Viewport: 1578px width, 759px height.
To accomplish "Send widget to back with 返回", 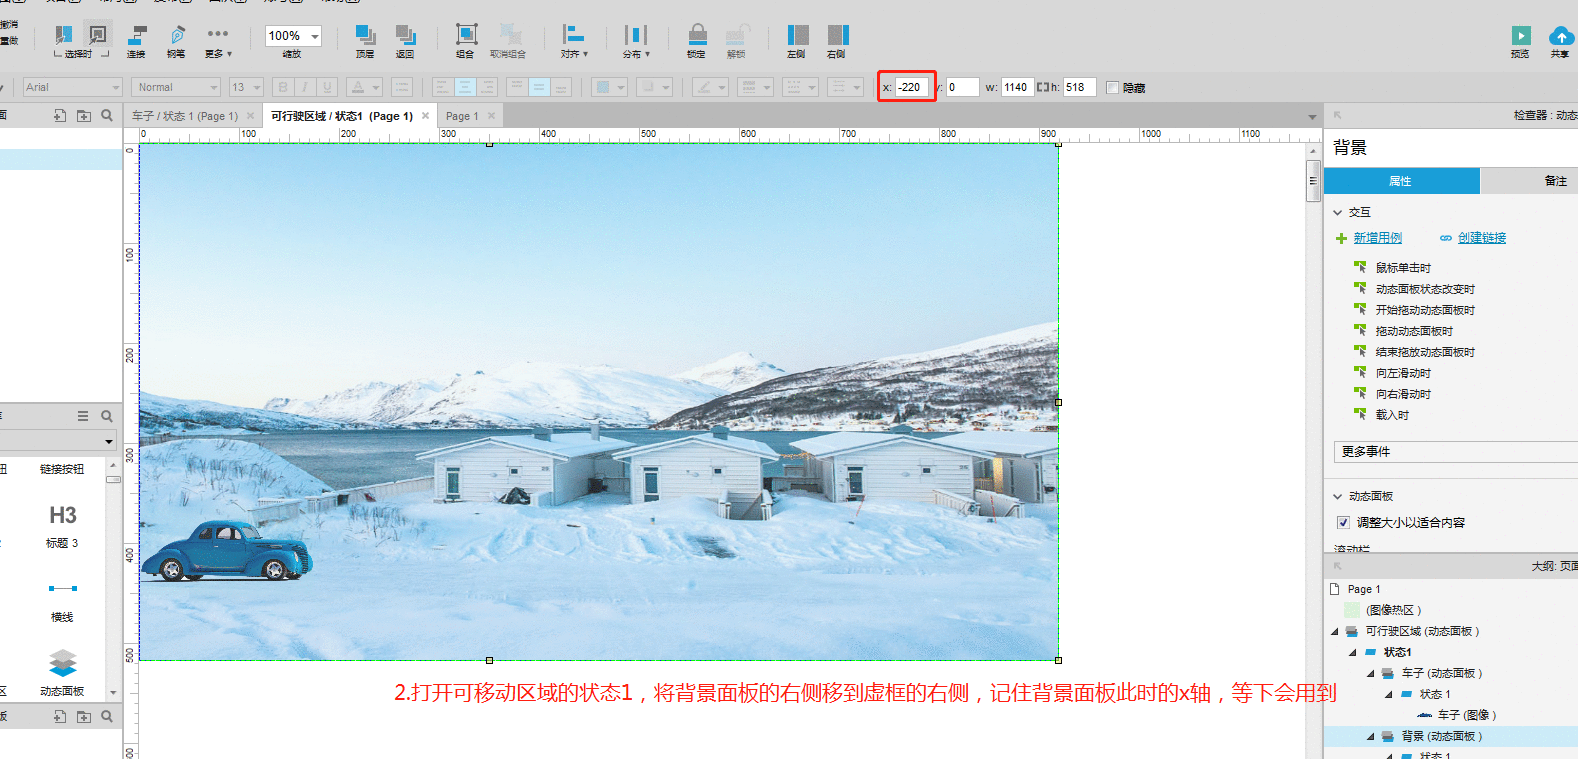I will [405, 41].
